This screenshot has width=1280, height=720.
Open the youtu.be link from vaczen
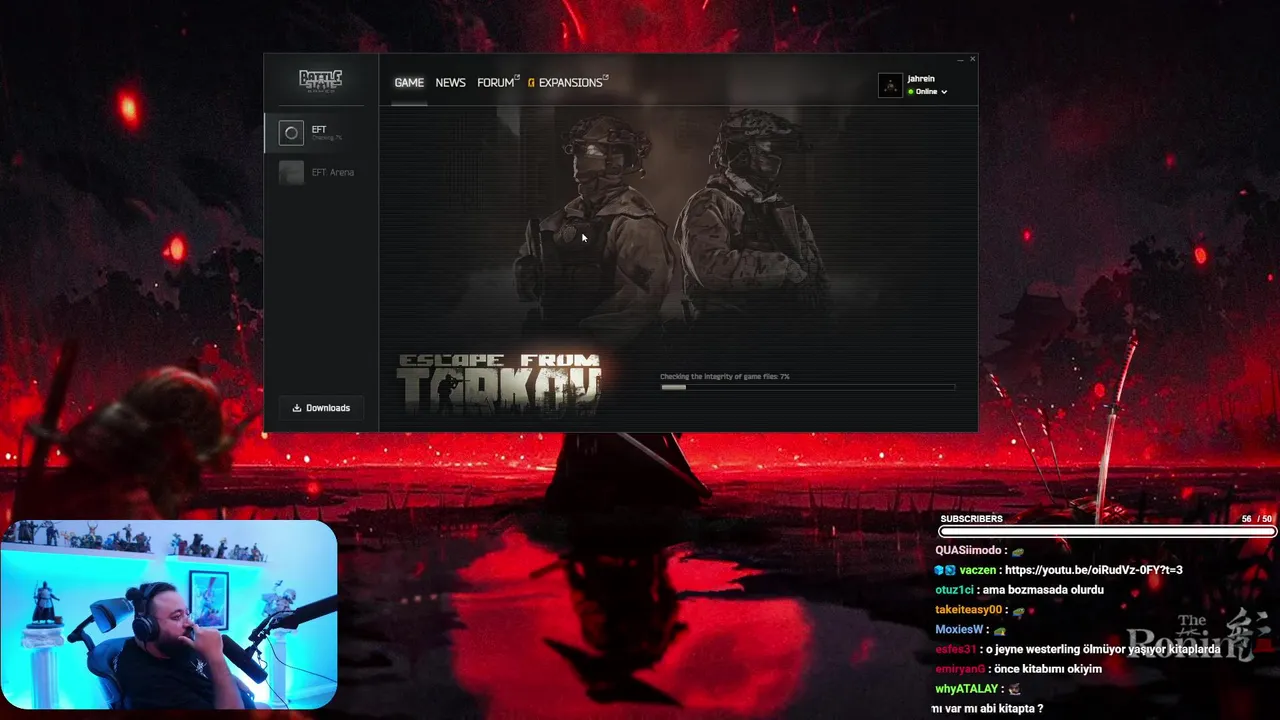[x=1095, y=570]
